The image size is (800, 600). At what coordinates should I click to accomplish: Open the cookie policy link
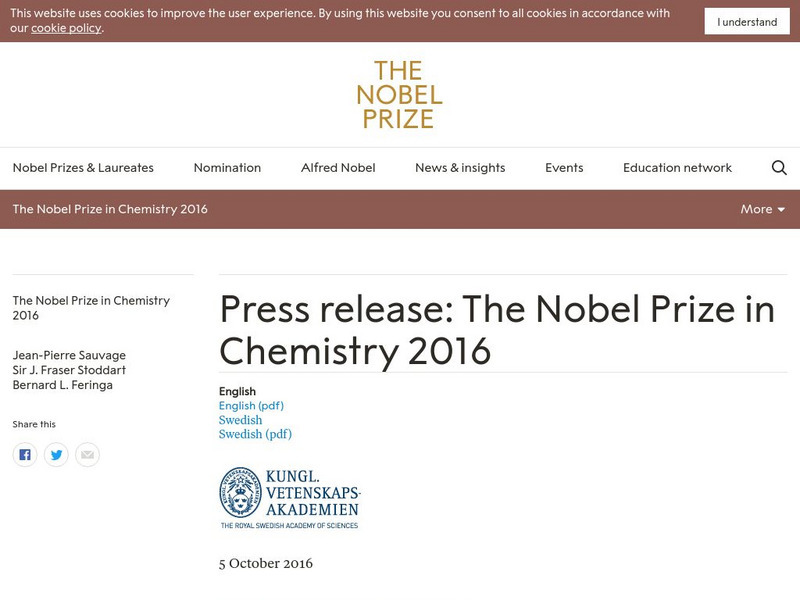66,28
